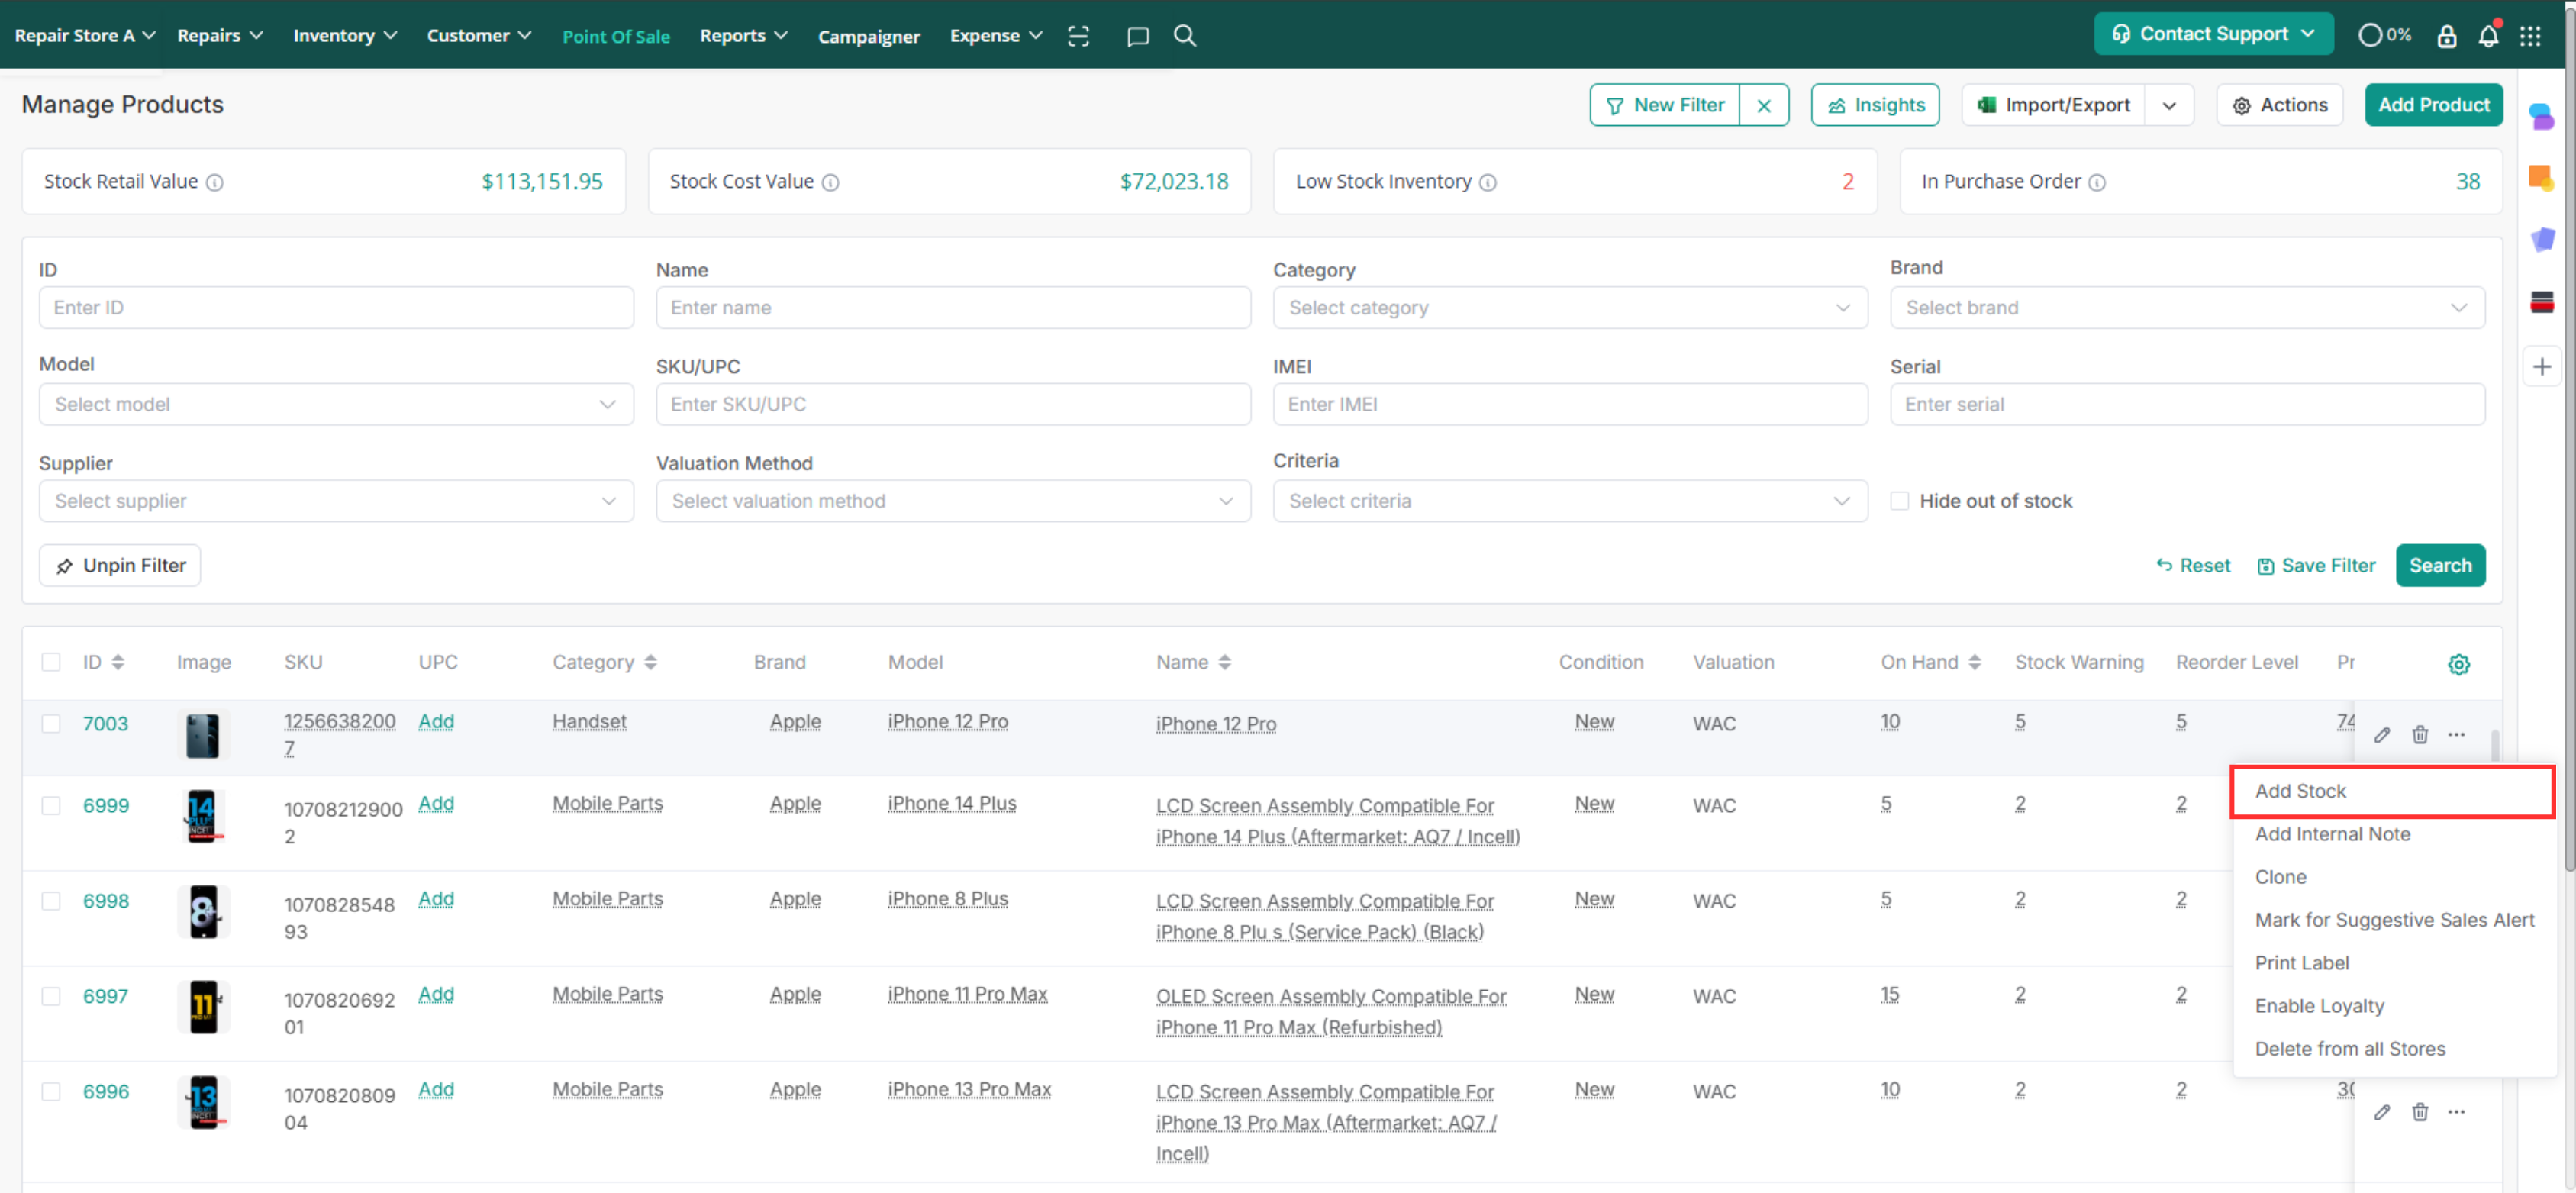The height and width of the screenshot is (1193, 2576).
Task: Open more options for product 6996
Action: [x=2456, y=1112]
